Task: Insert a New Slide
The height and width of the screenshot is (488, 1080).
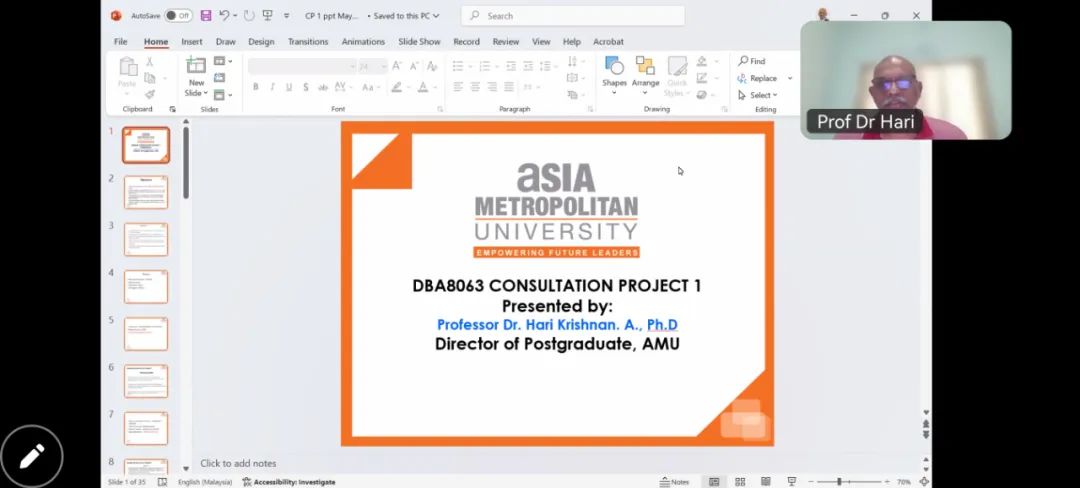Action: click(196, 75)
